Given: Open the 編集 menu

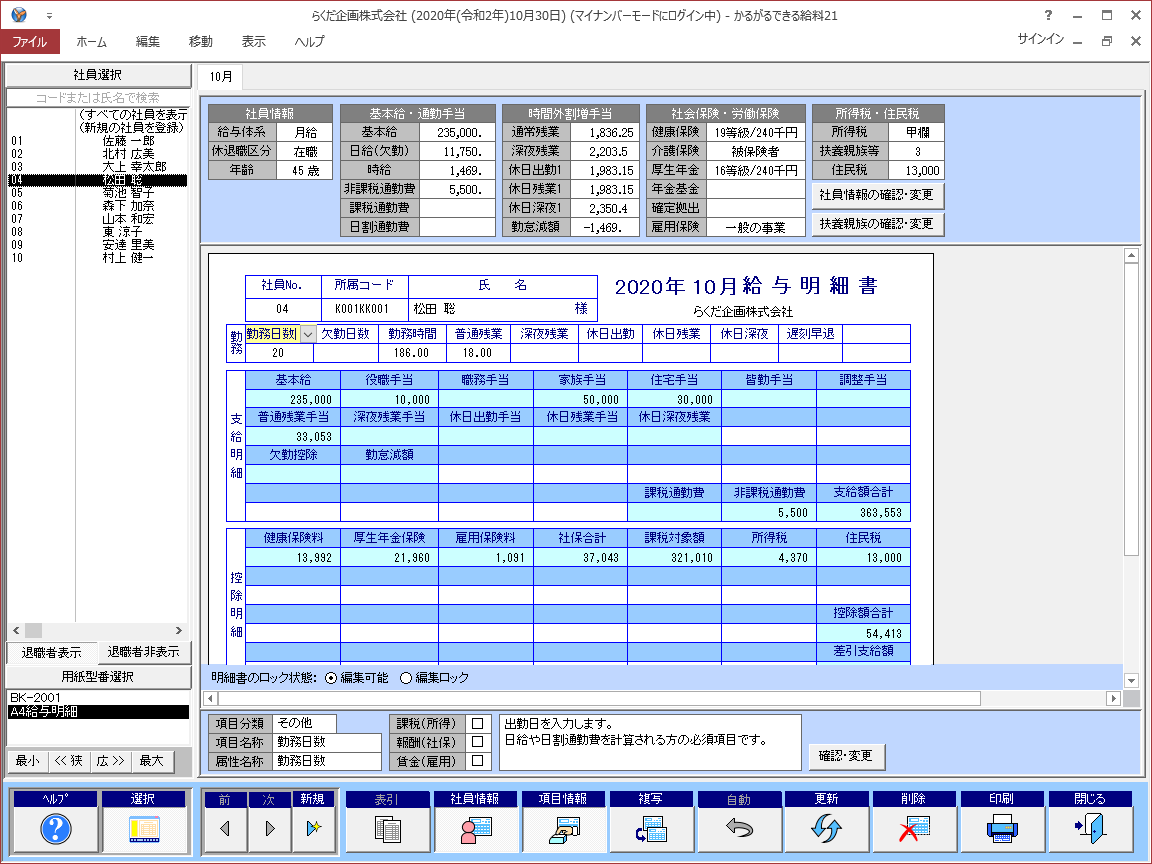Looking at the screenshot, I should 148,42.
